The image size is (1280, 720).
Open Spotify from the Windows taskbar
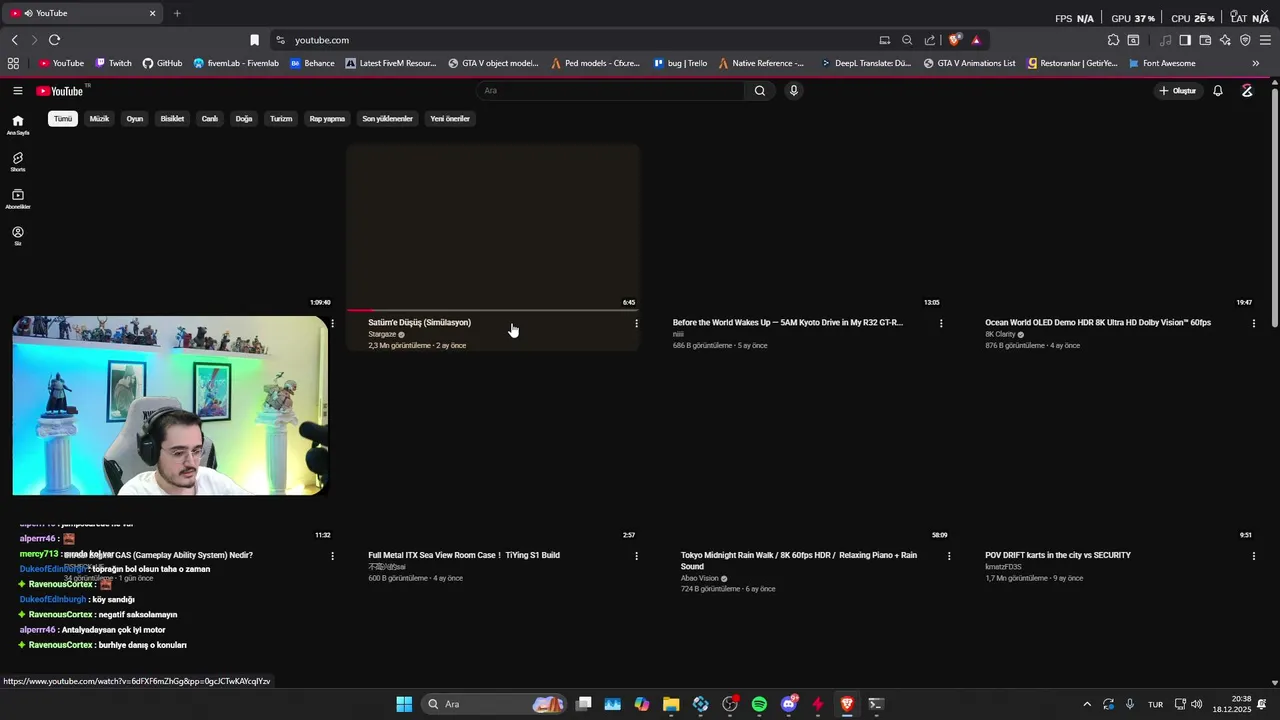coord(759,704)
